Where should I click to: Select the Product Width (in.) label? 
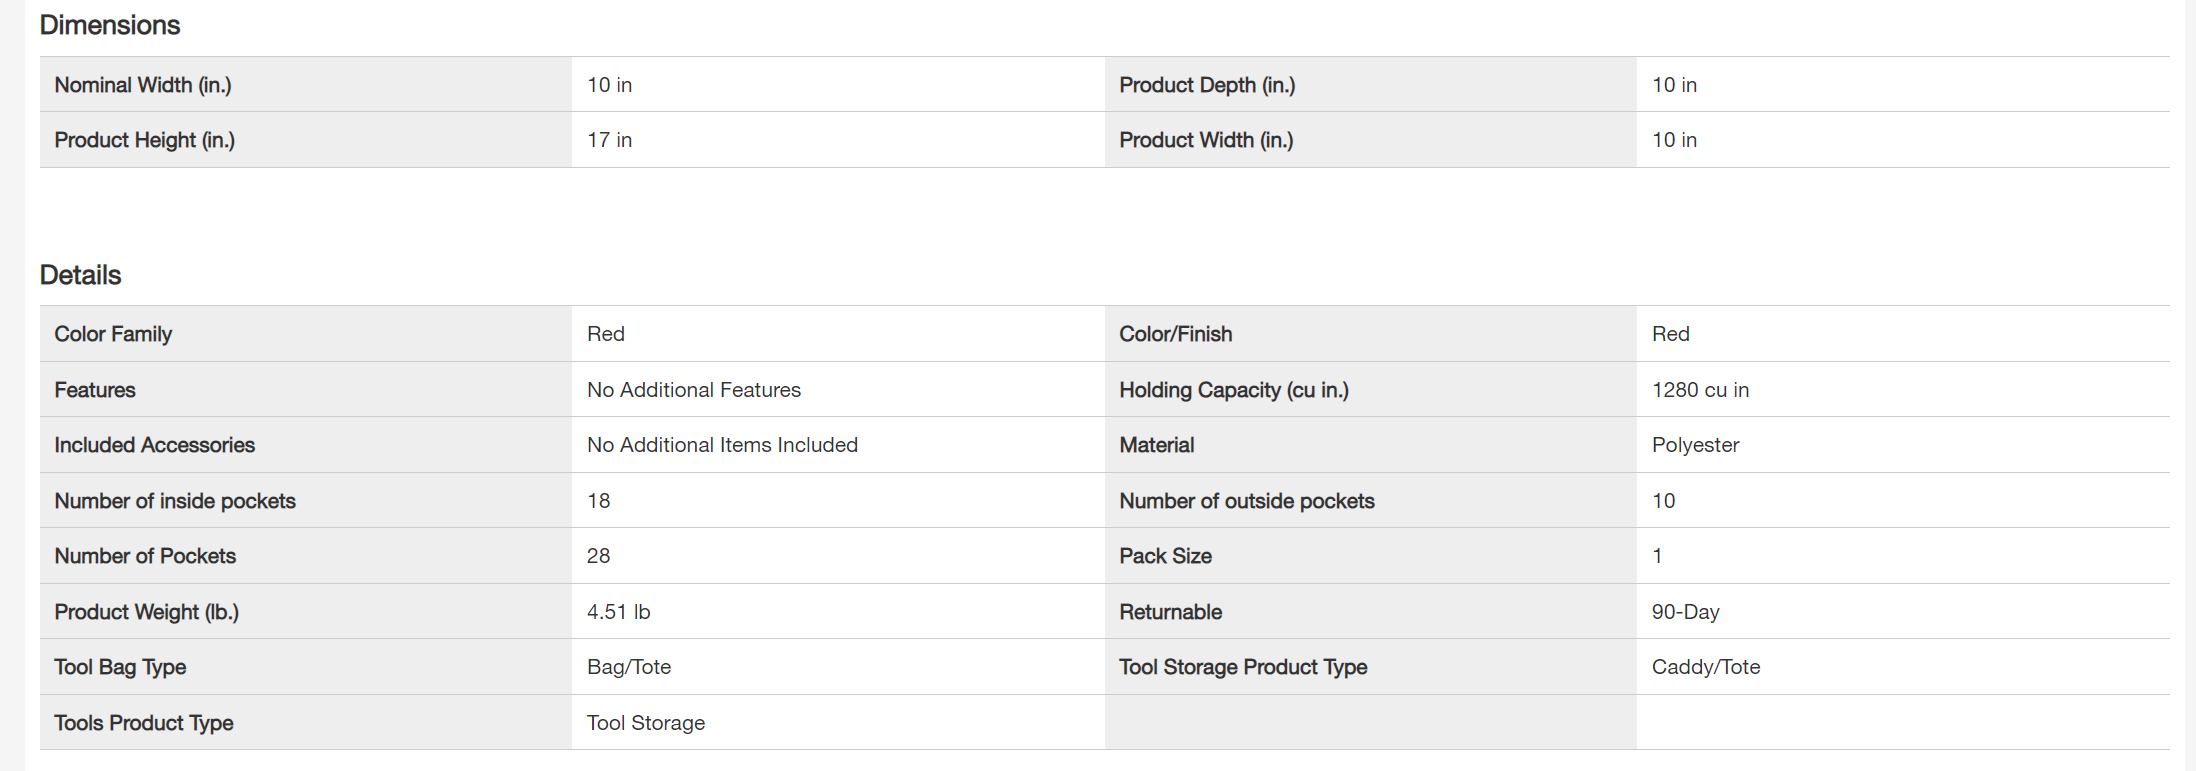[1206, 140]
